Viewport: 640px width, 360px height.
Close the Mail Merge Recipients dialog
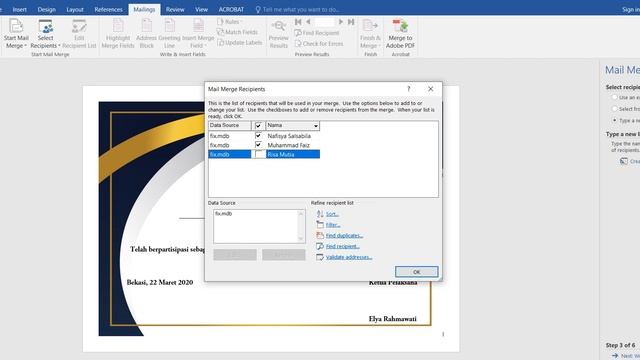click(431, 89)
